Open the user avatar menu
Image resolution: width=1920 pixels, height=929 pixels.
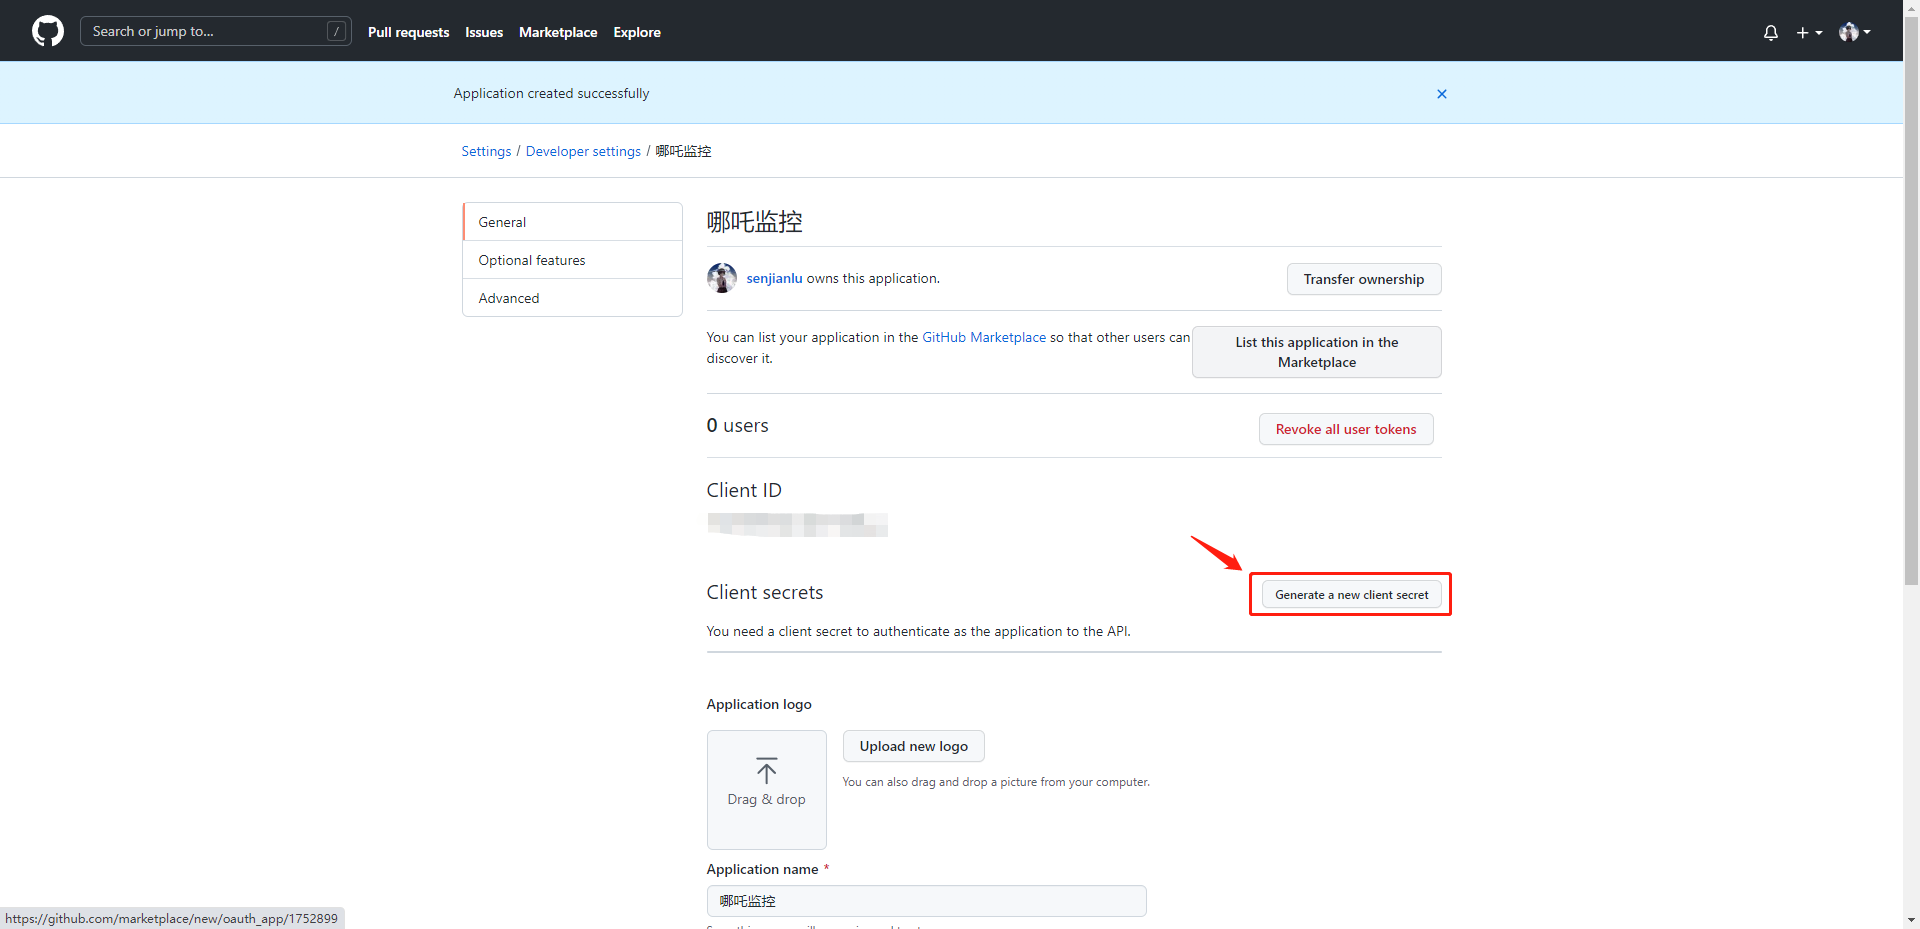1855,32
